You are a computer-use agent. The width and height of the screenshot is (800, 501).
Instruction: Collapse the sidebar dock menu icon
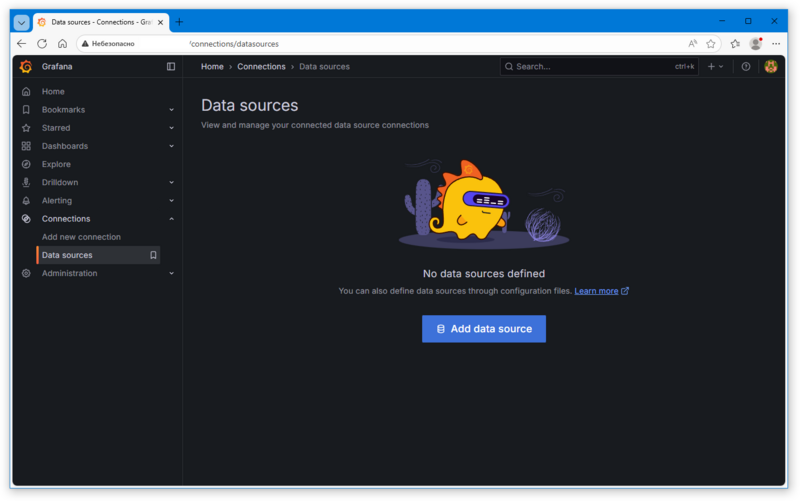171,66
